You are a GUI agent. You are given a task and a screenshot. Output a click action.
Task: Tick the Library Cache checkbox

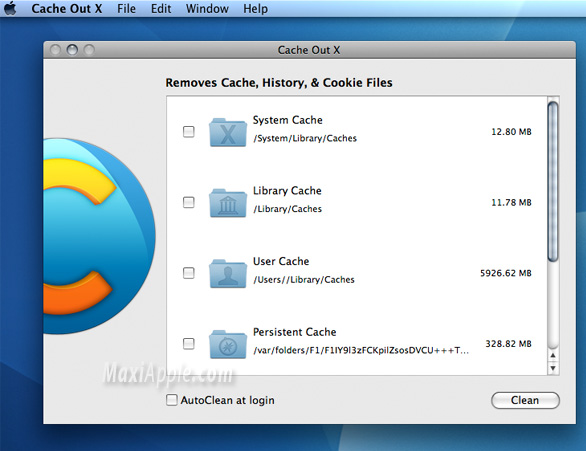tap(189, 202)
